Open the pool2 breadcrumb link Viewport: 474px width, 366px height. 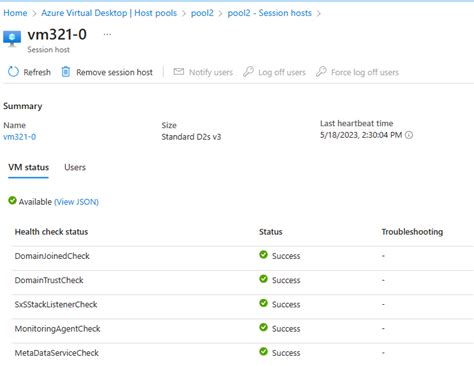click(202, 13)
